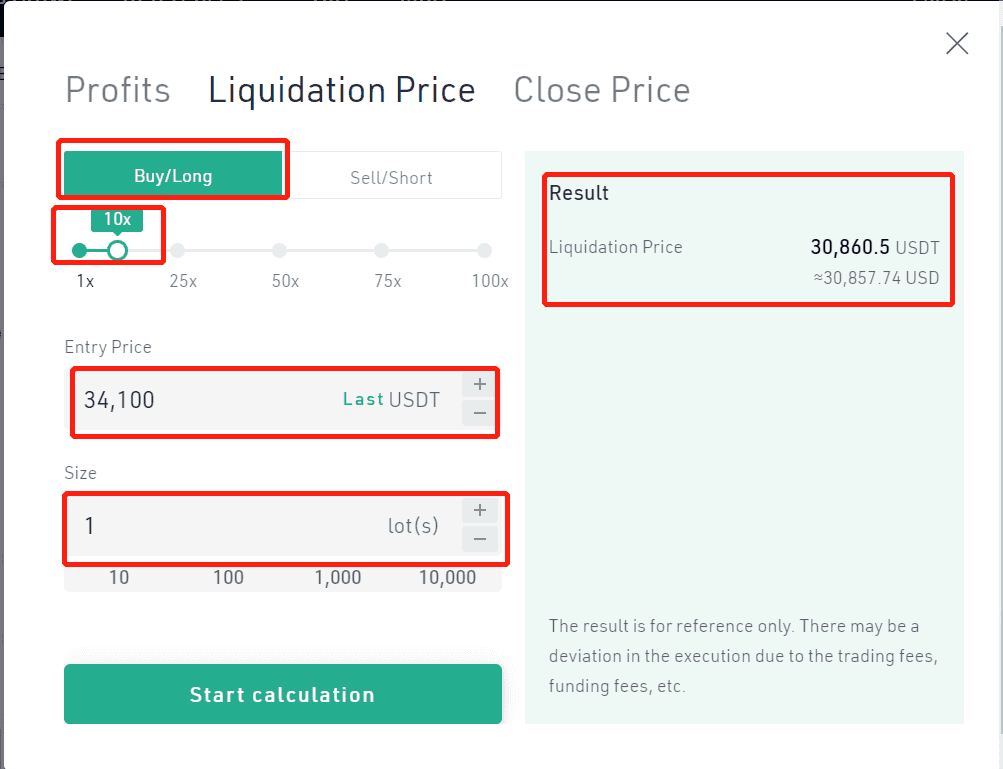Increase Entry Price with the plus stepper

[480, 384]
